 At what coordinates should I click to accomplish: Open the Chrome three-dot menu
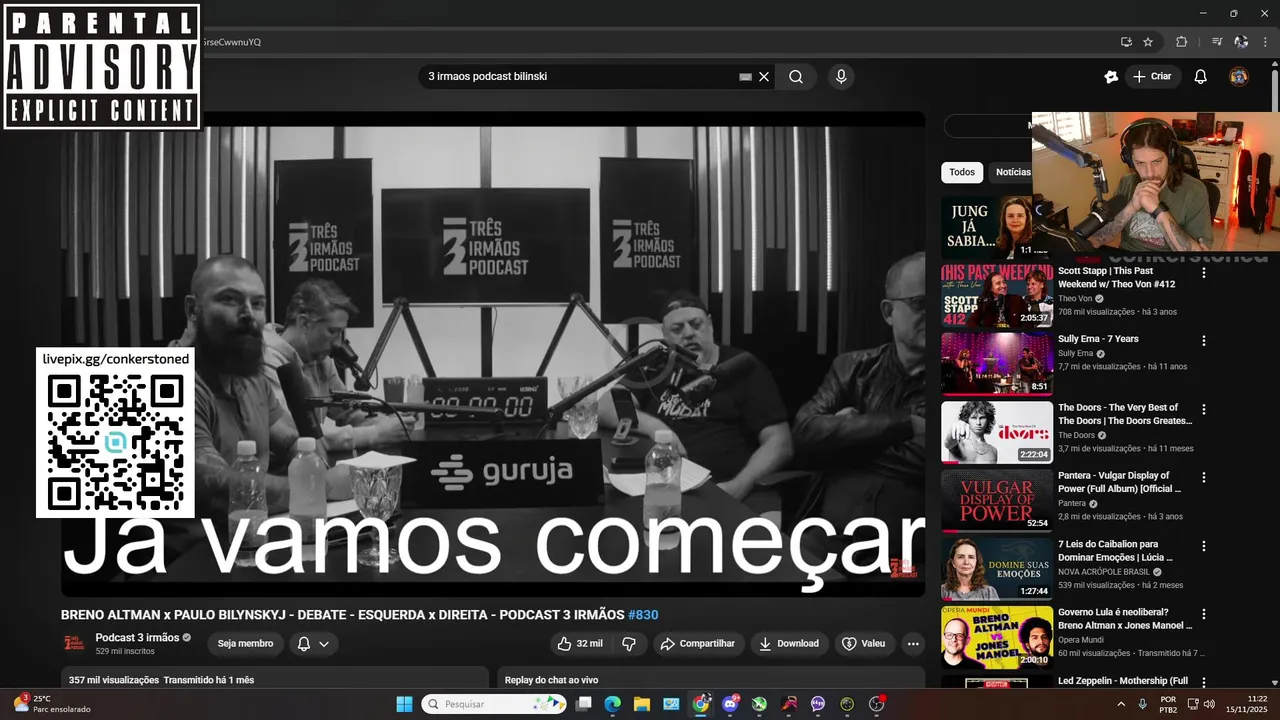click(1265, 42)
